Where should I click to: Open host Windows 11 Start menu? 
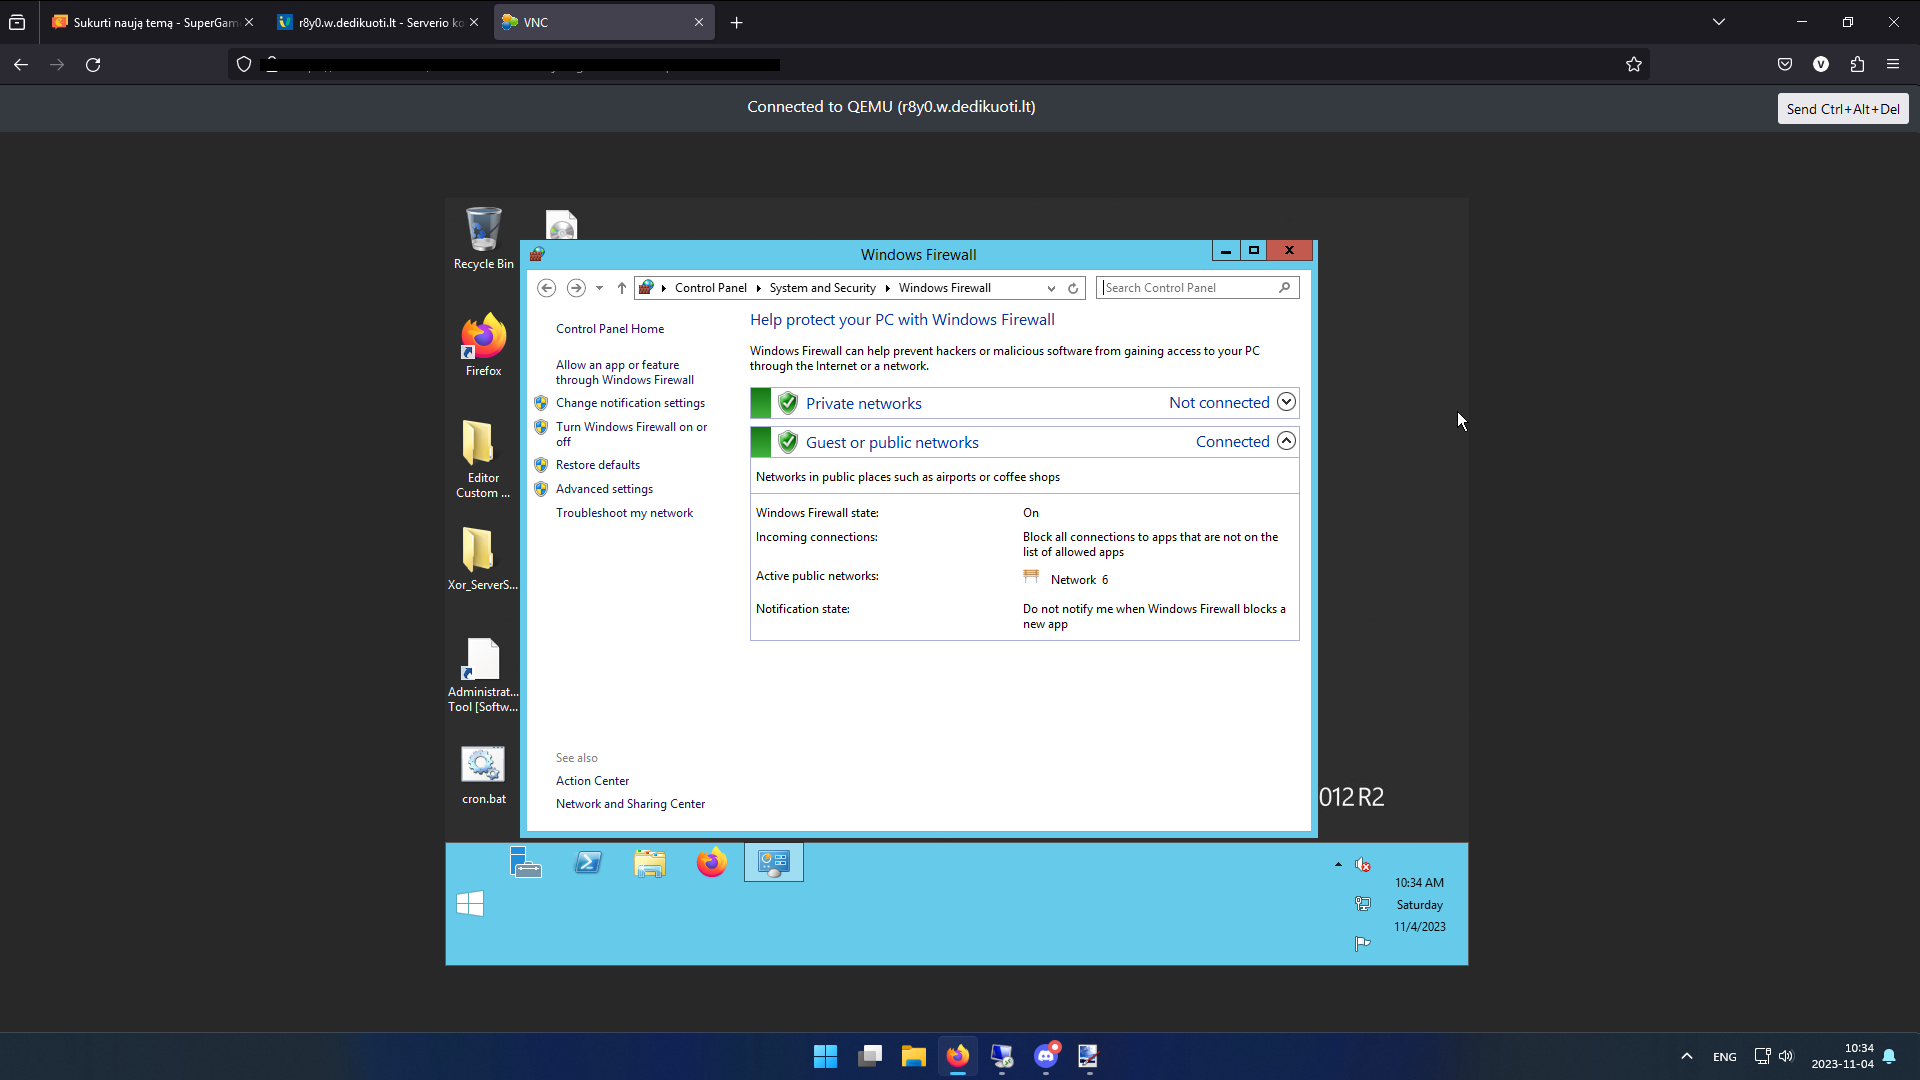[x=825, y=1056]
